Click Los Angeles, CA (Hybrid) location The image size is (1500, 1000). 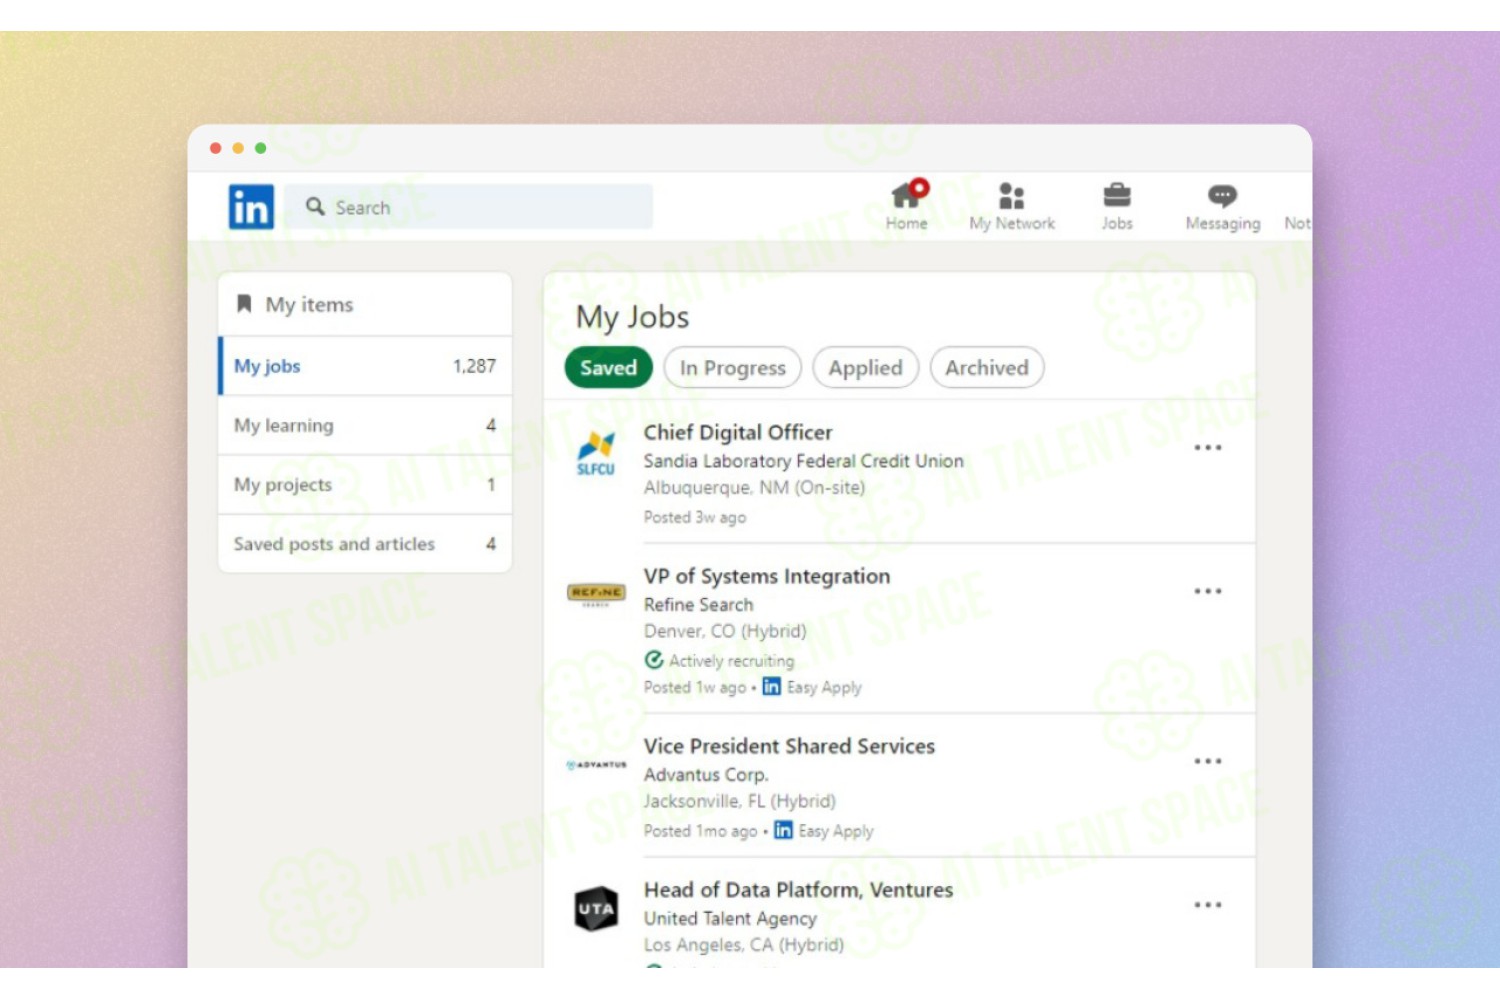point(744,945)
